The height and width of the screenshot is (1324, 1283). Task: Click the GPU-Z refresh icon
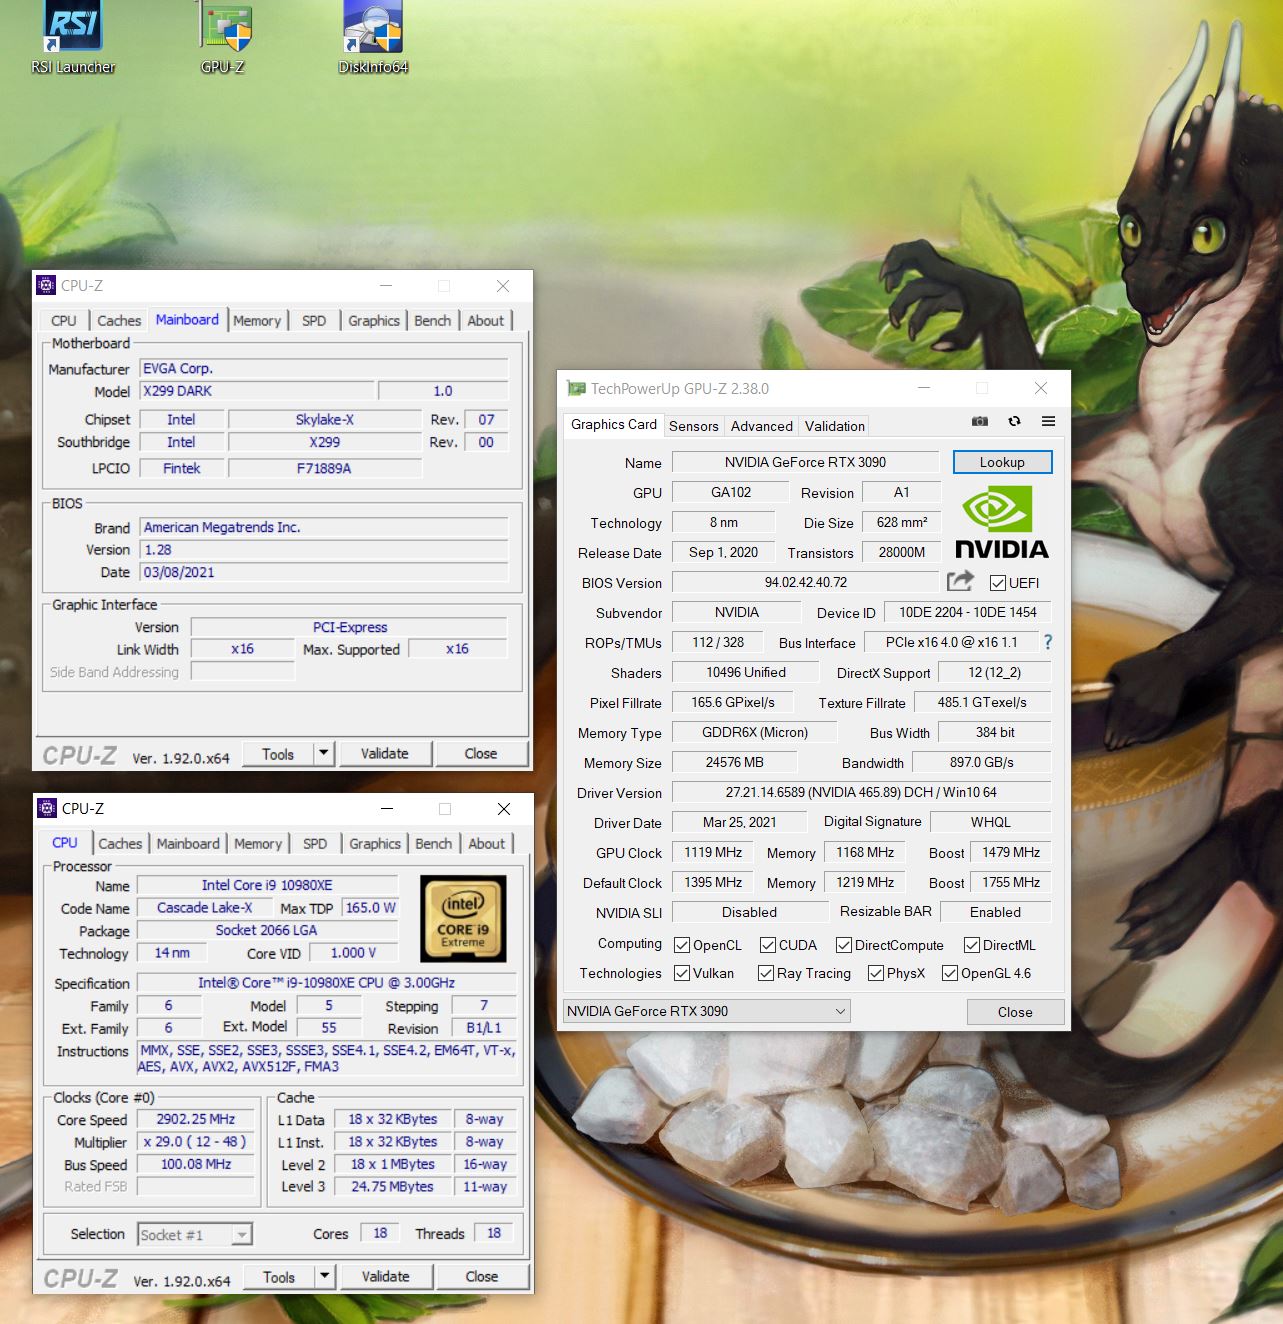(x=1014, y=421)
